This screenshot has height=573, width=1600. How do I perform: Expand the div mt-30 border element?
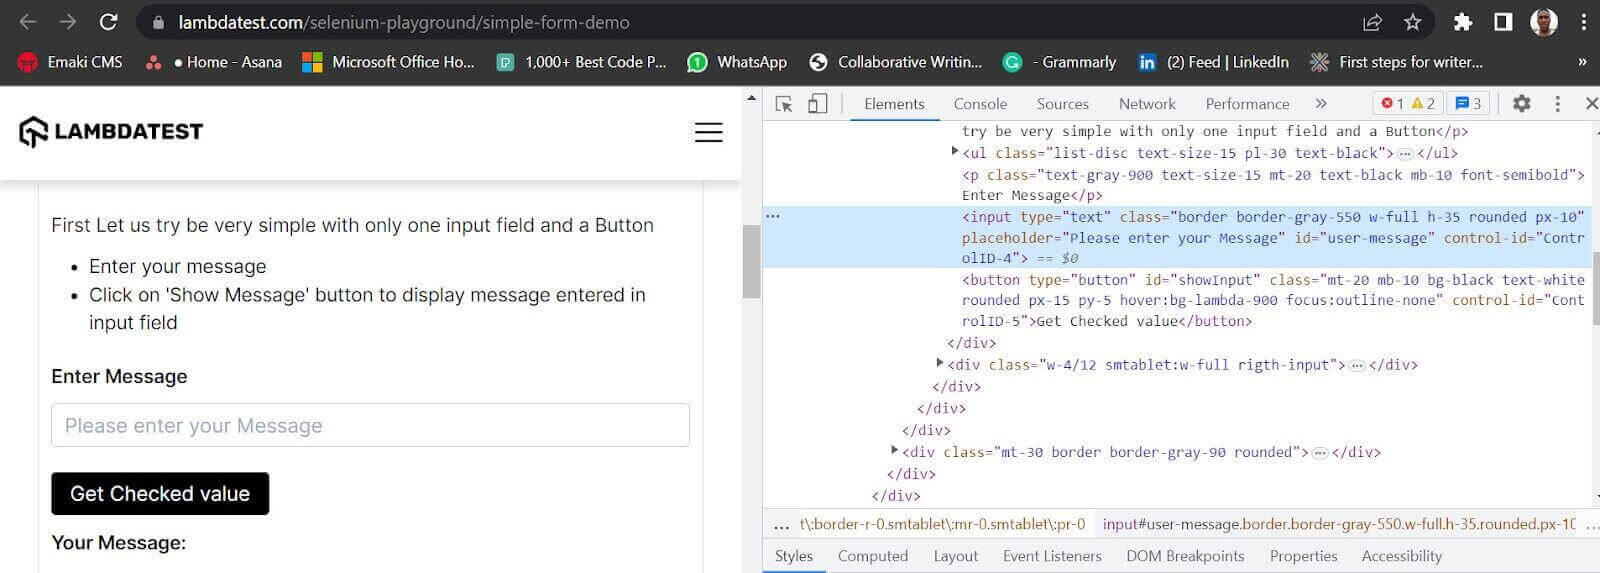pyautogui.click(x=895, y=451)
